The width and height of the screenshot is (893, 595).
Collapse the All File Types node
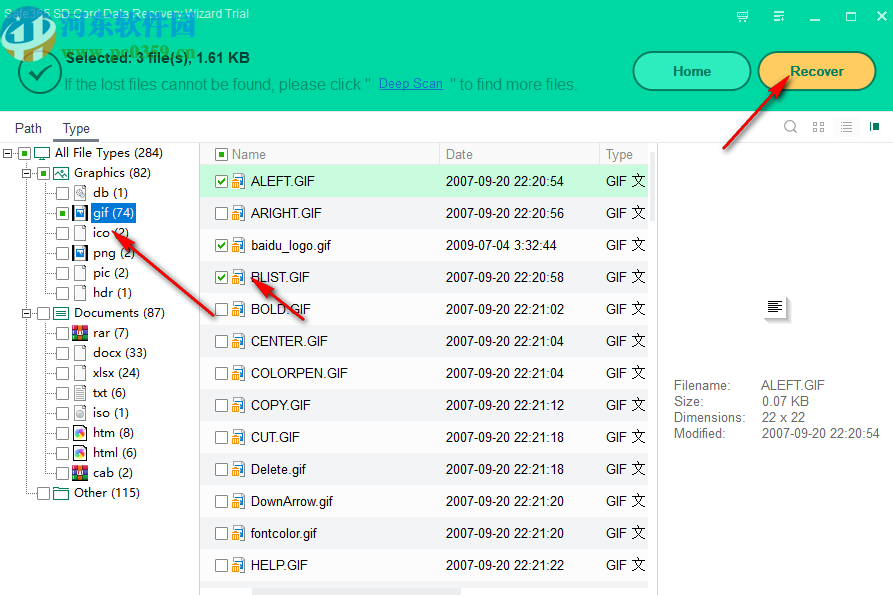click(8, 152)
